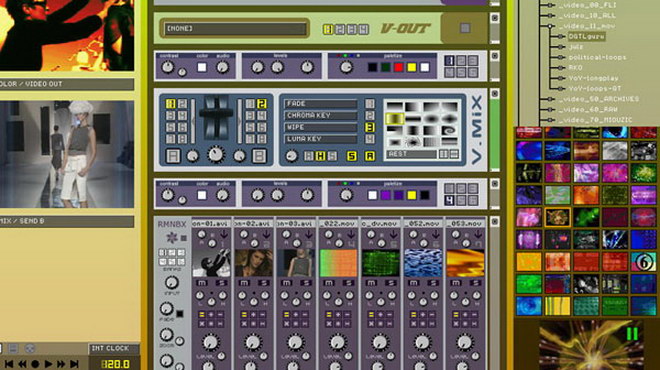Open the political-loops folder
Screen dimensions: 660x370
[x=597, y=57]
